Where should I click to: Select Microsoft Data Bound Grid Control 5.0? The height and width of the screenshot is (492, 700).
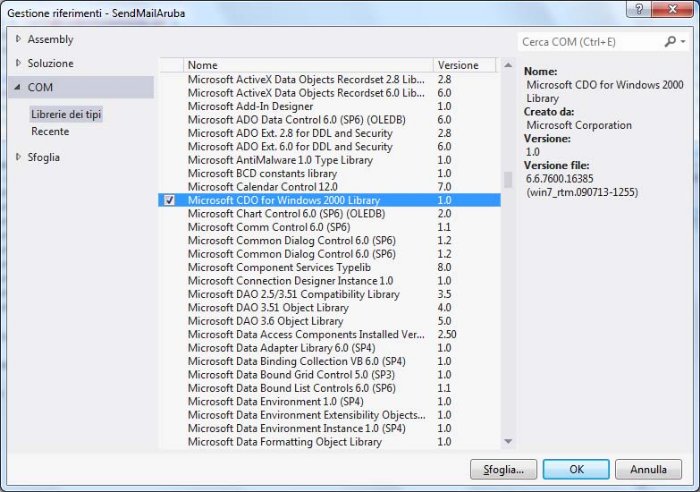[329, 375]
